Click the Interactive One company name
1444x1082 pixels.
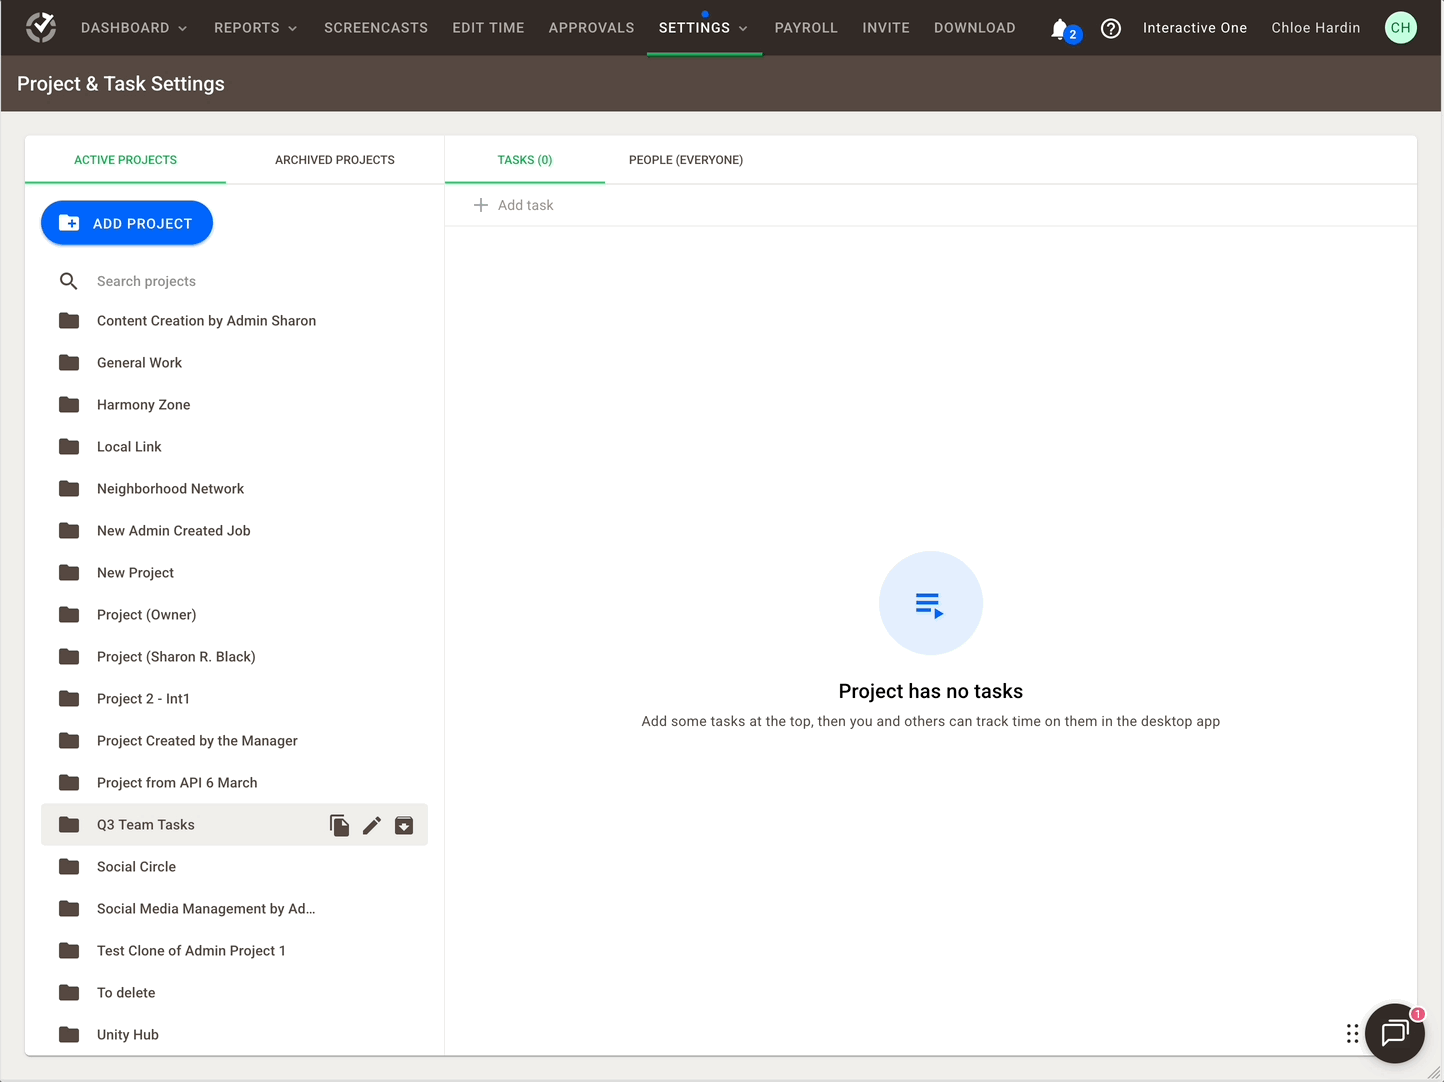(1195, 28)
